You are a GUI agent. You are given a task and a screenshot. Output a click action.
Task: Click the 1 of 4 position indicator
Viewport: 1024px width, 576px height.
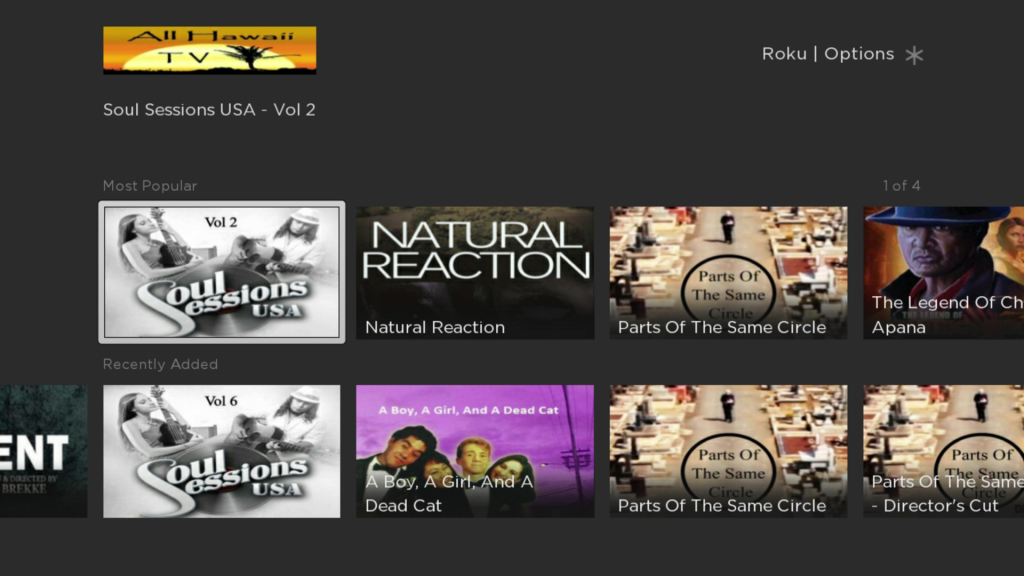(x=901, y=186)
